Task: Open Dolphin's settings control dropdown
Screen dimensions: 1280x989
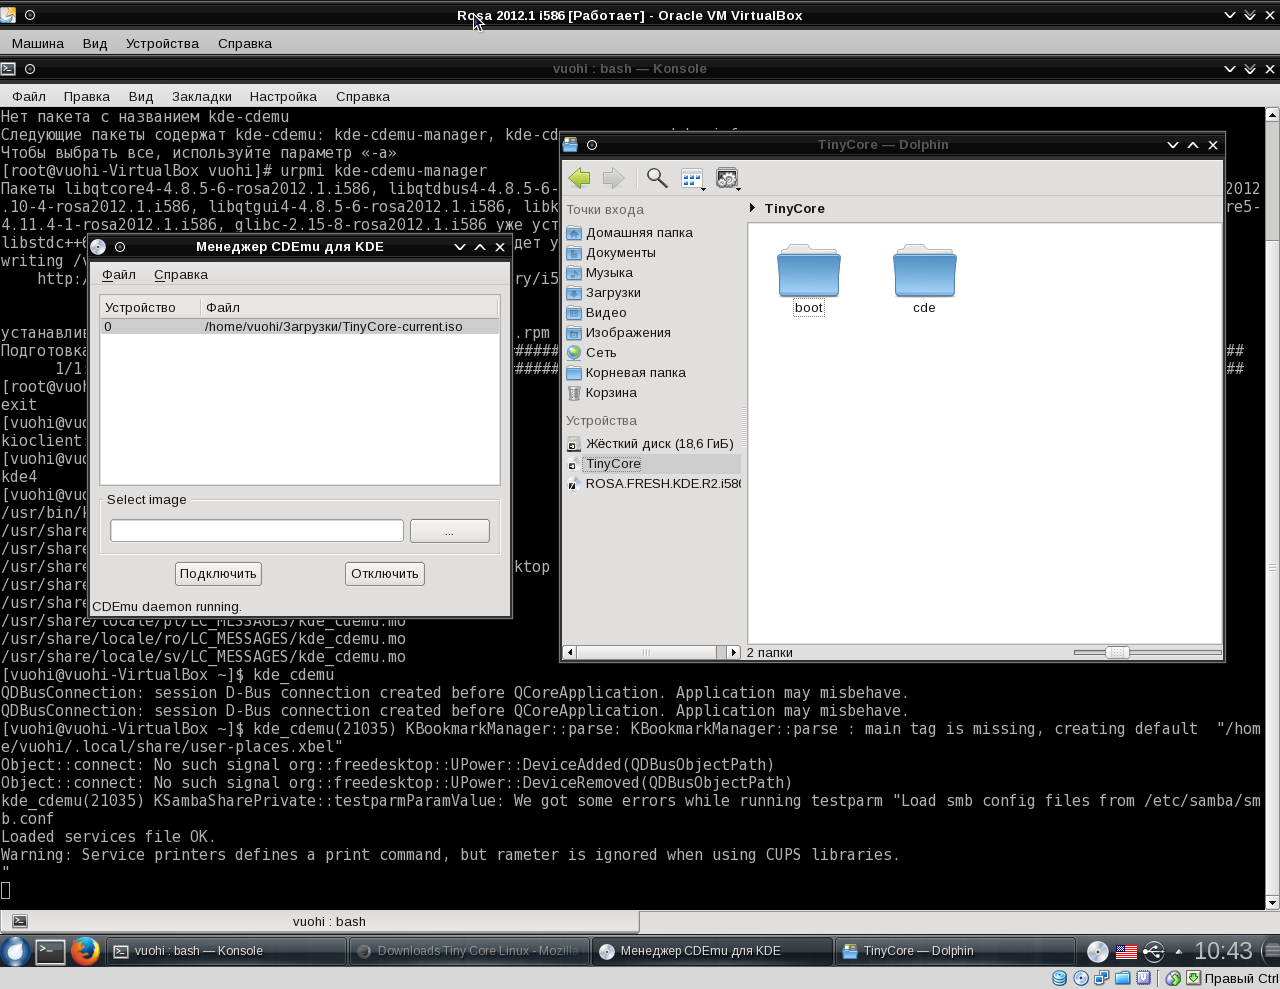Action: (728, 179)
